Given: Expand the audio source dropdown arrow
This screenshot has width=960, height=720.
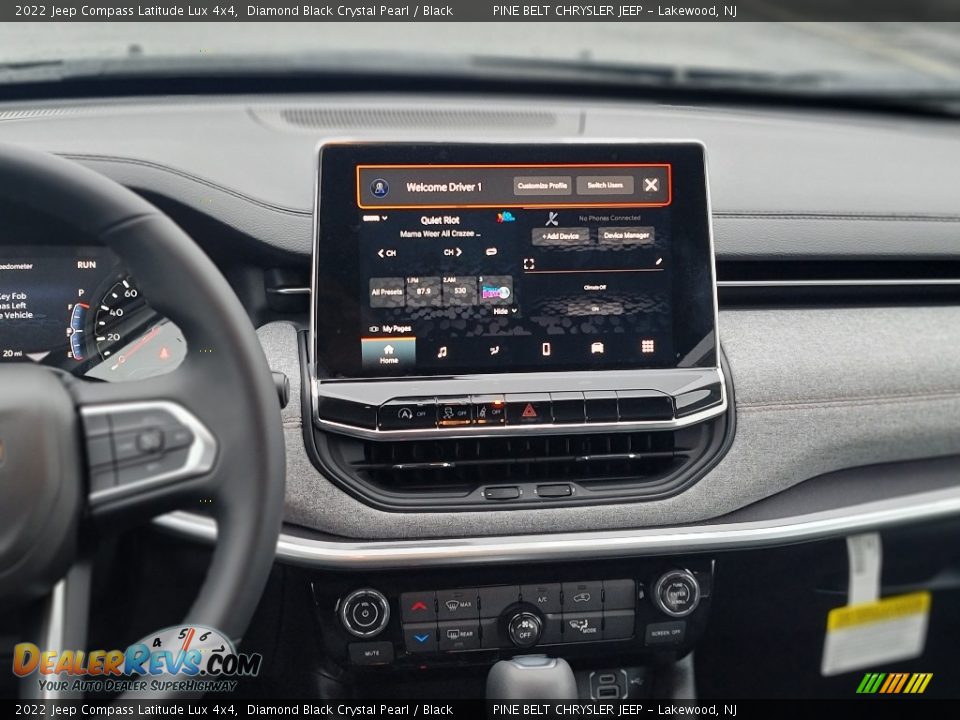Looking at the screenshot, I should (384, 218).
